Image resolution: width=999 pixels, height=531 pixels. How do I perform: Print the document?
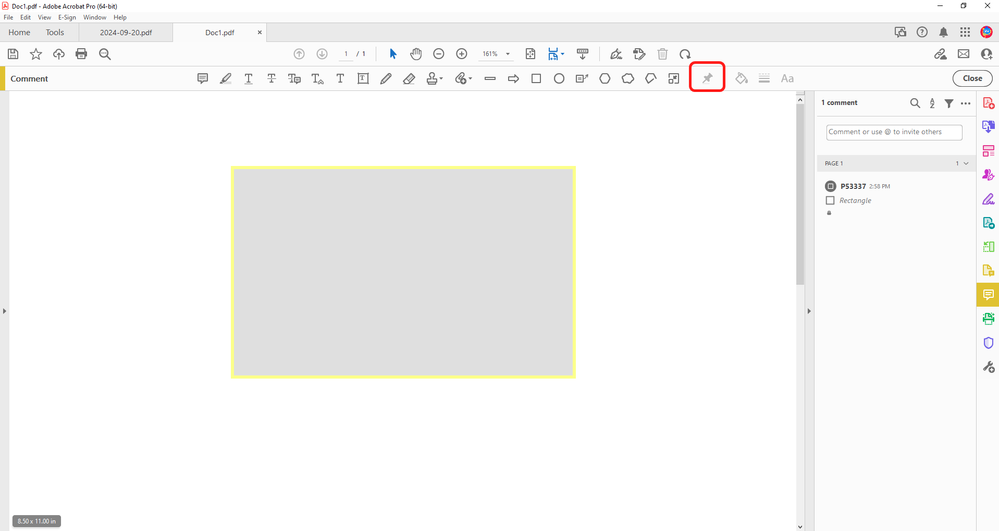[x=81, y=54]
